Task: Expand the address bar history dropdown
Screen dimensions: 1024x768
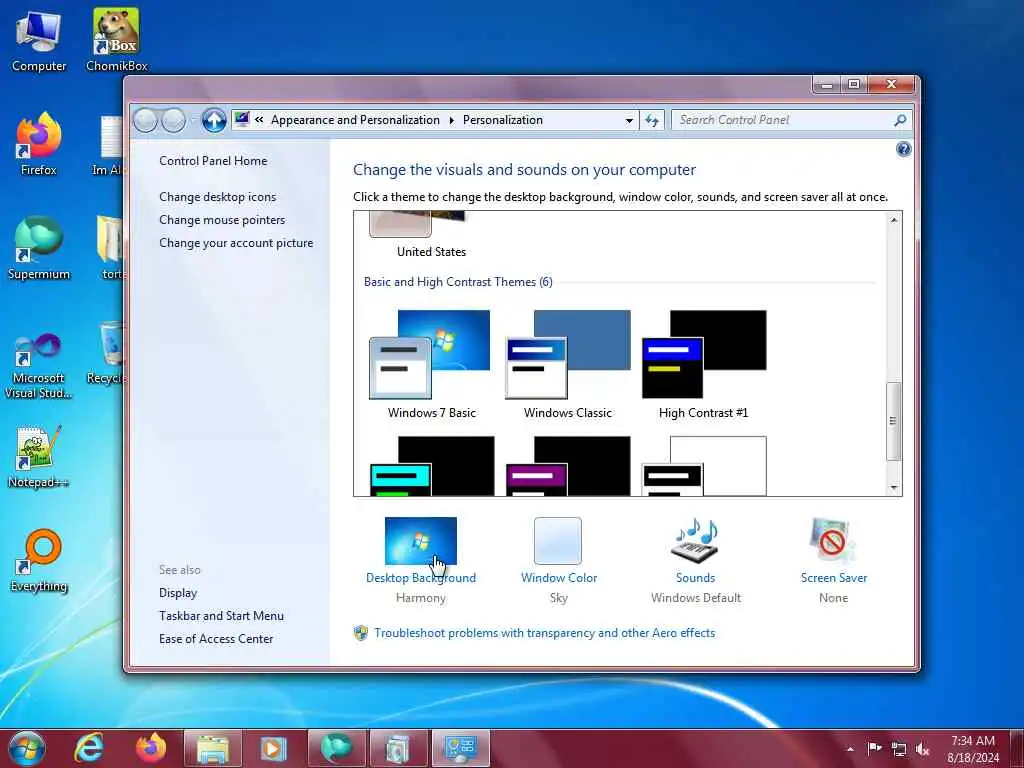Action: coord(629,120)
